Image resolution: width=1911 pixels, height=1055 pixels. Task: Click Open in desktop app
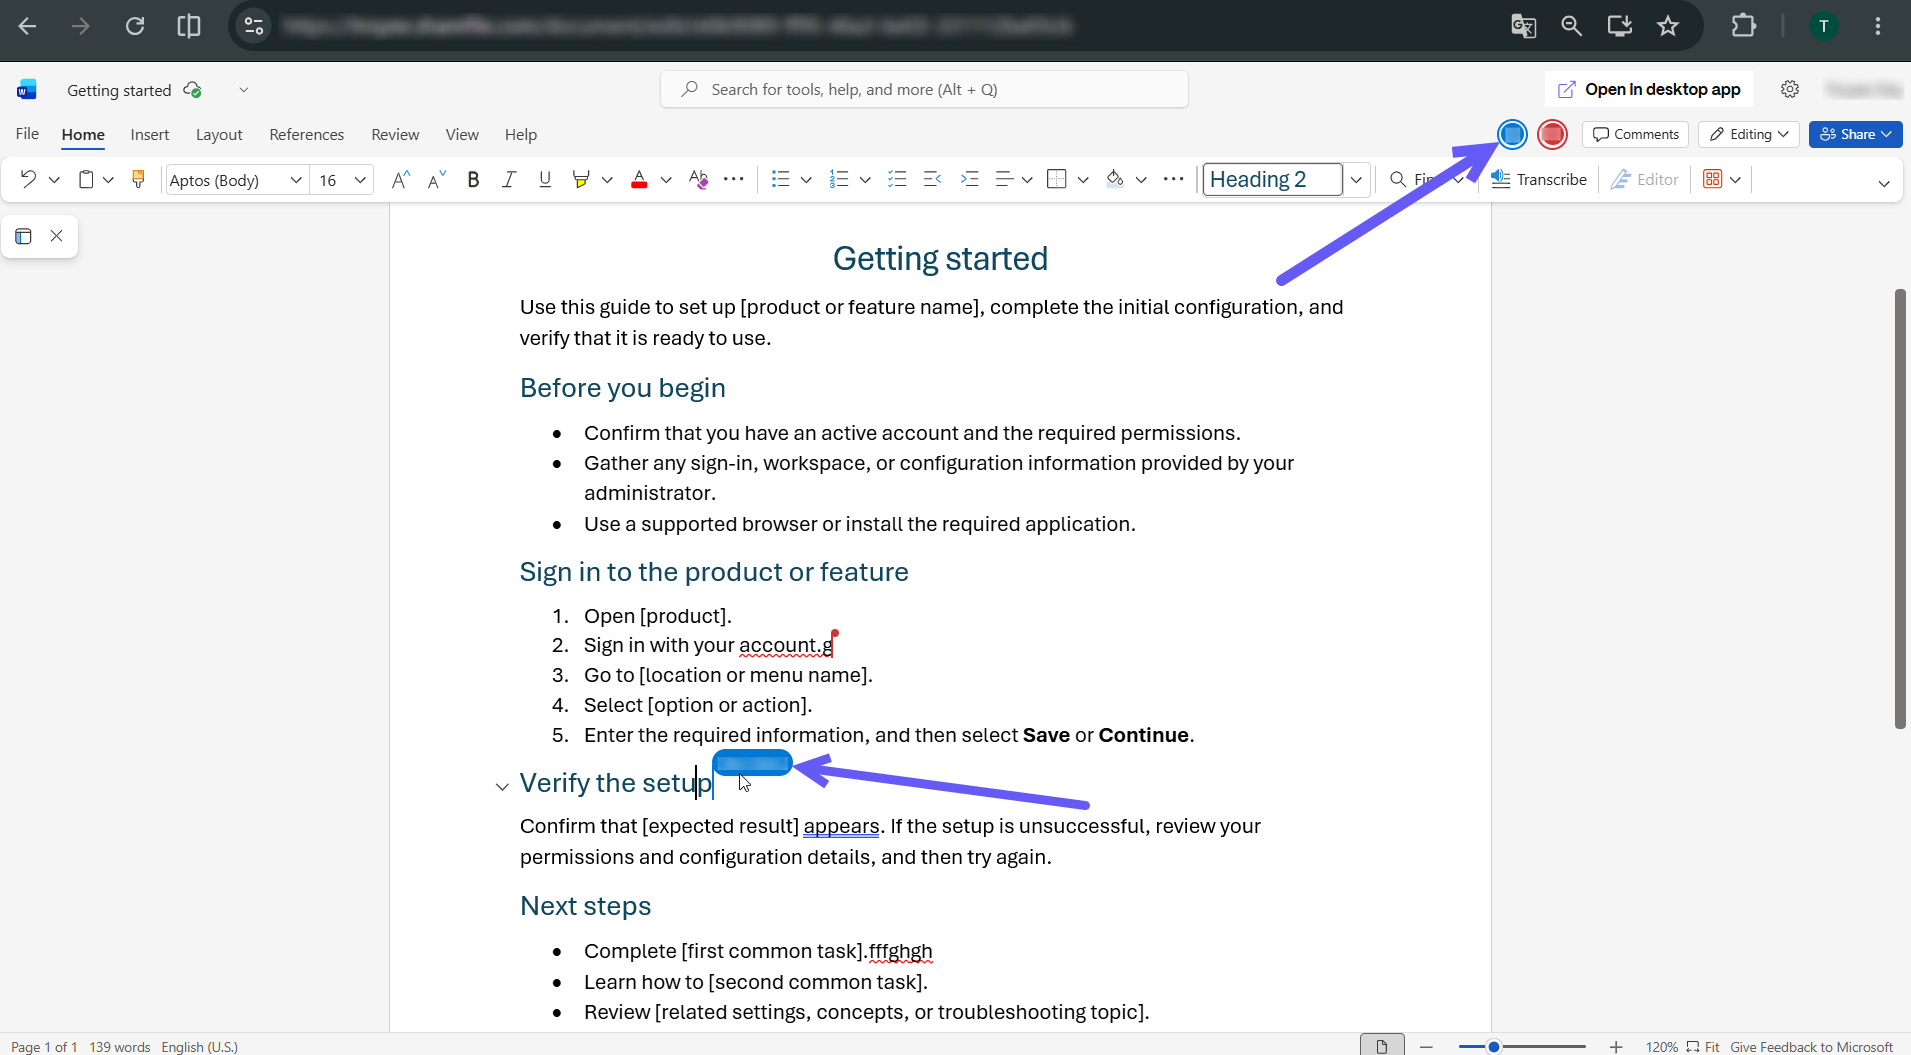point(1649,89)
